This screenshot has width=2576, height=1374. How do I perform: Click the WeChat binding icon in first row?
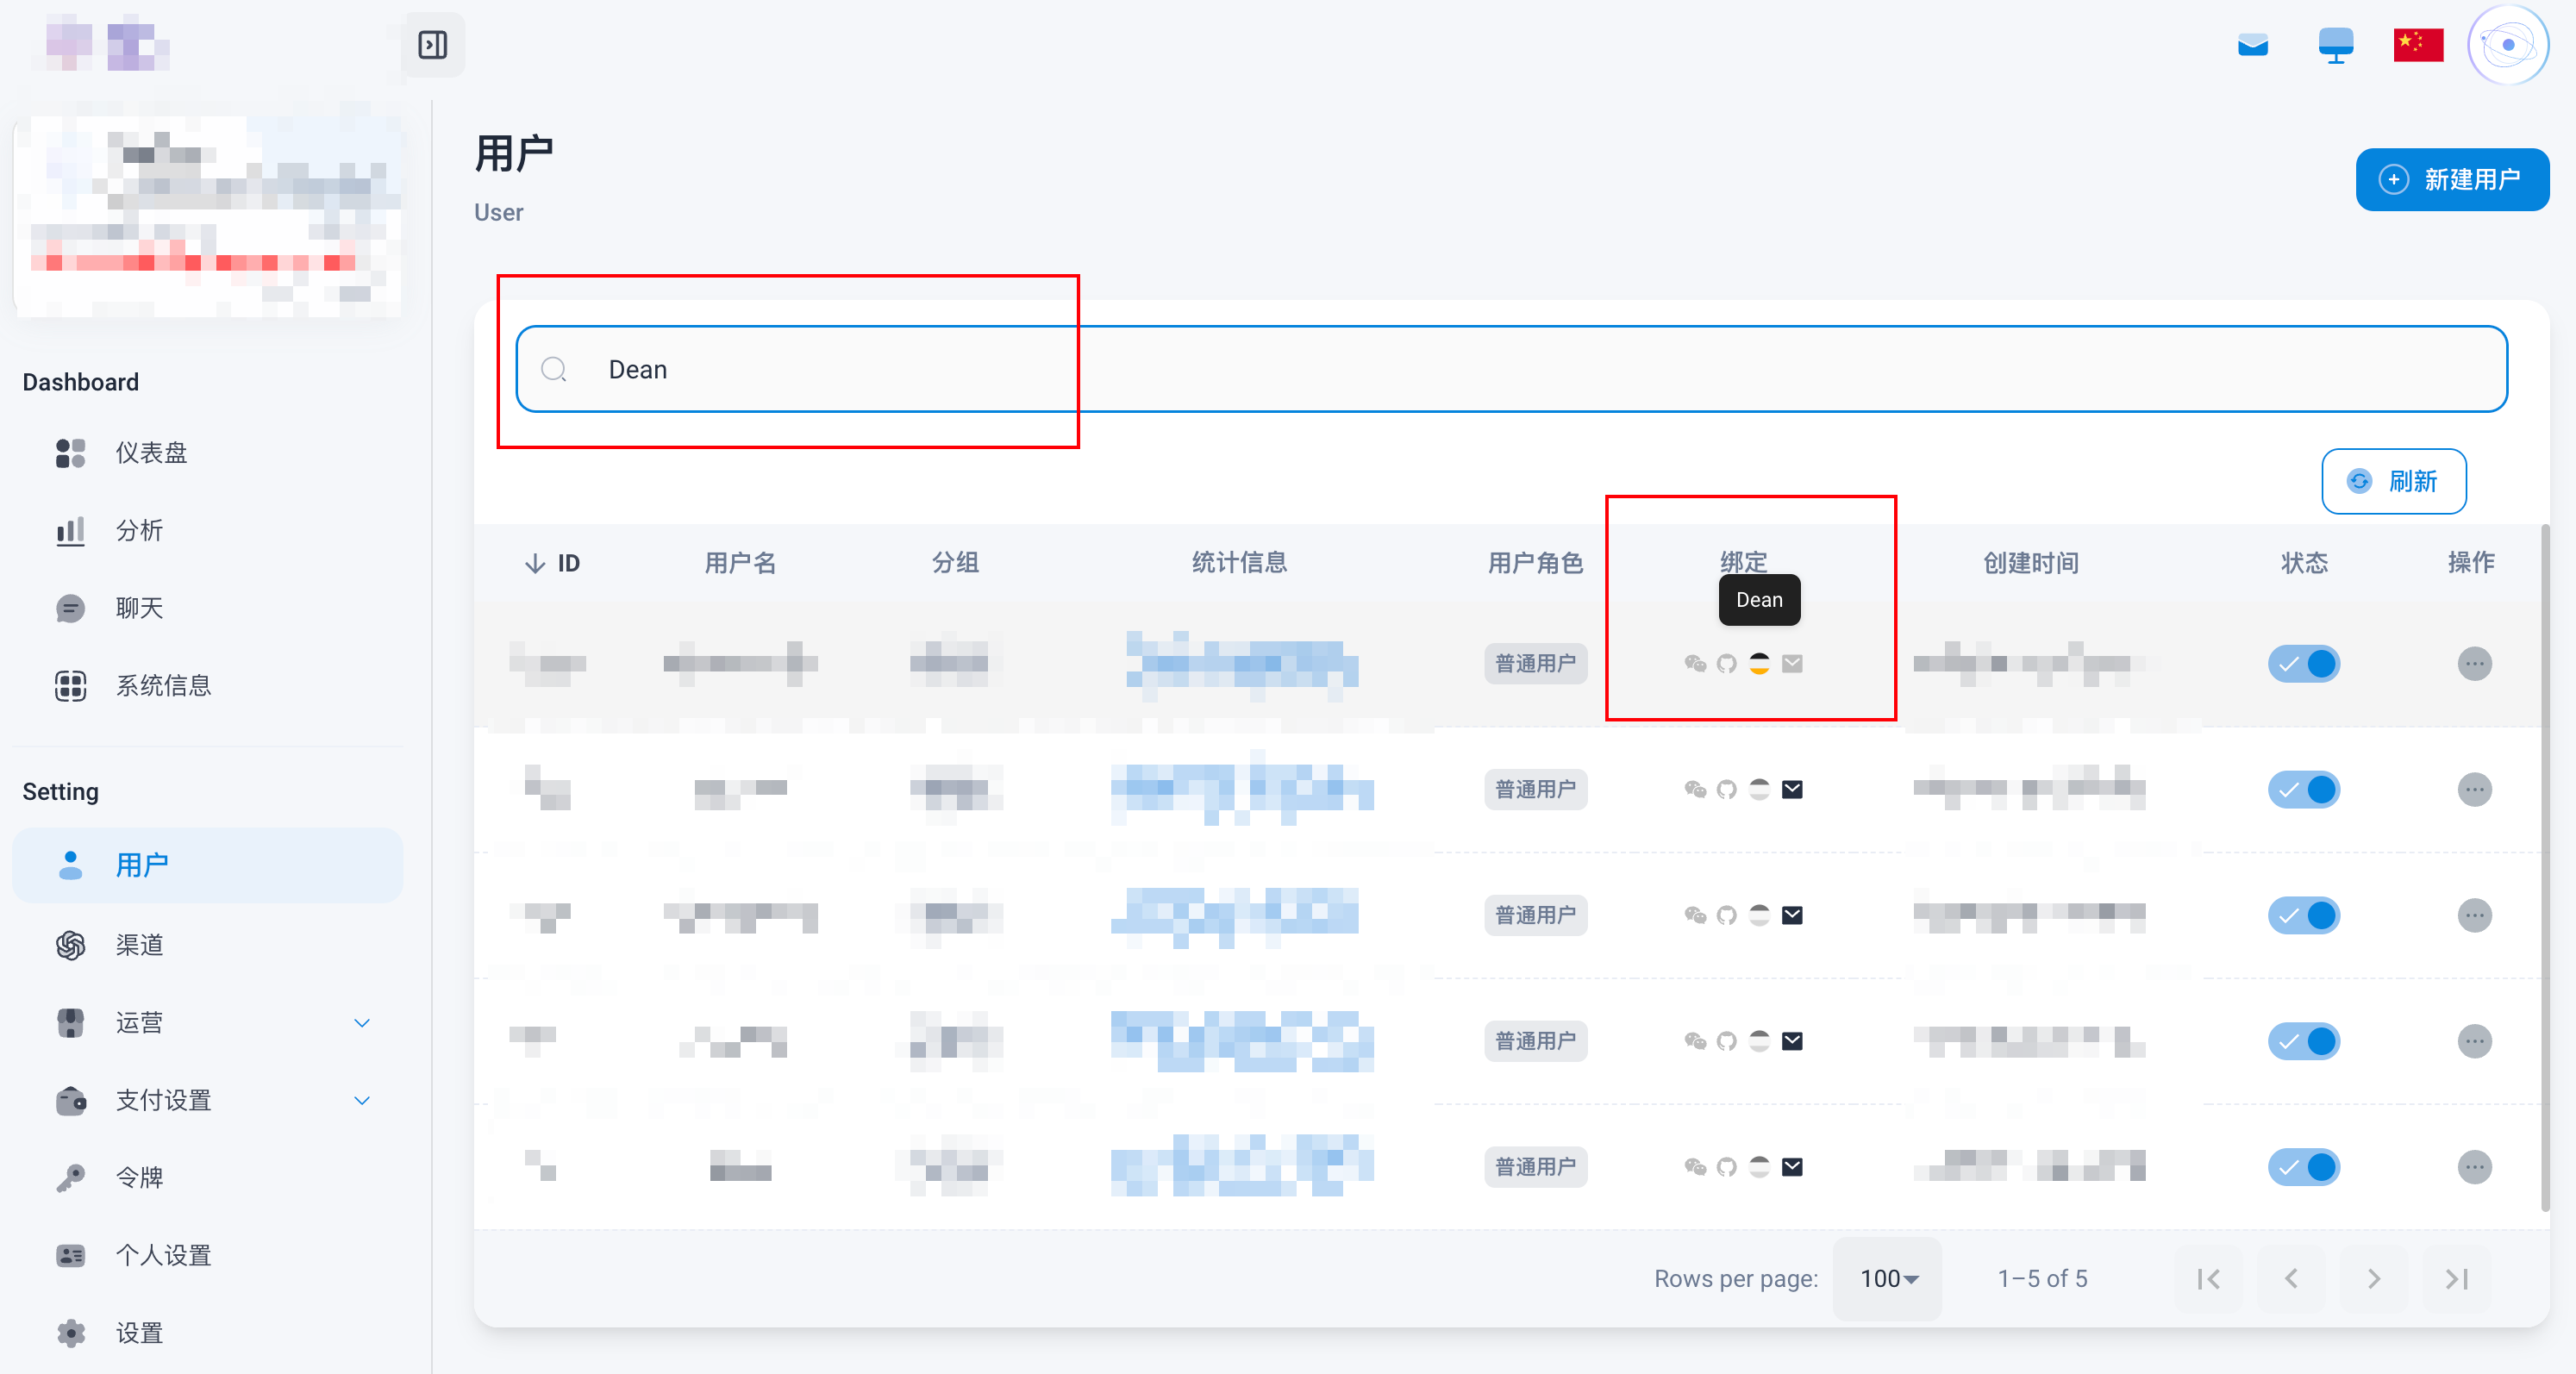point(1694,663)
